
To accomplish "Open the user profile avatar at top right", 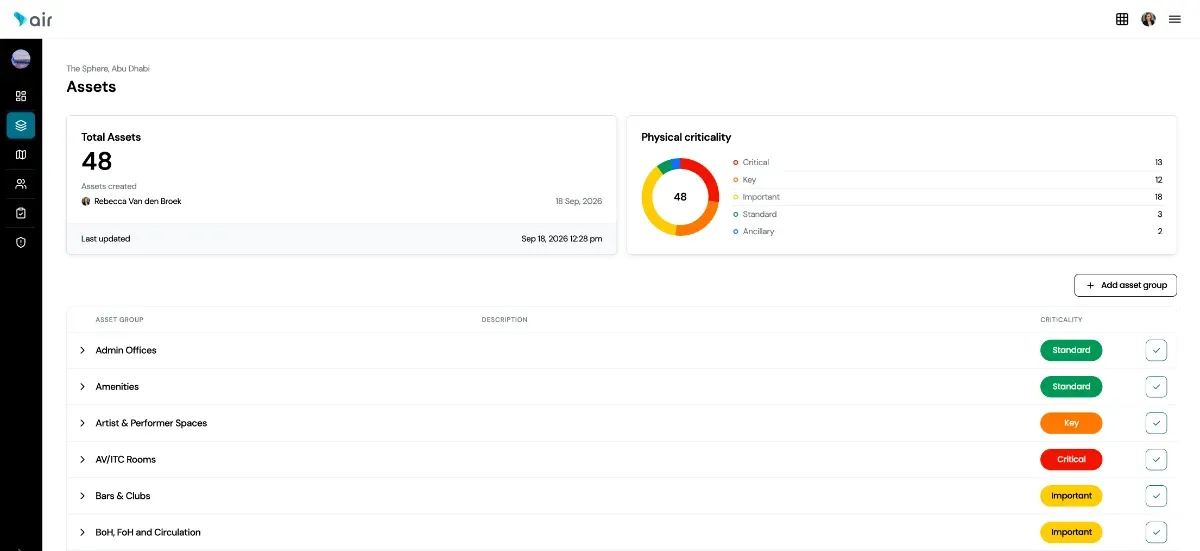I will click(1148, 19).
